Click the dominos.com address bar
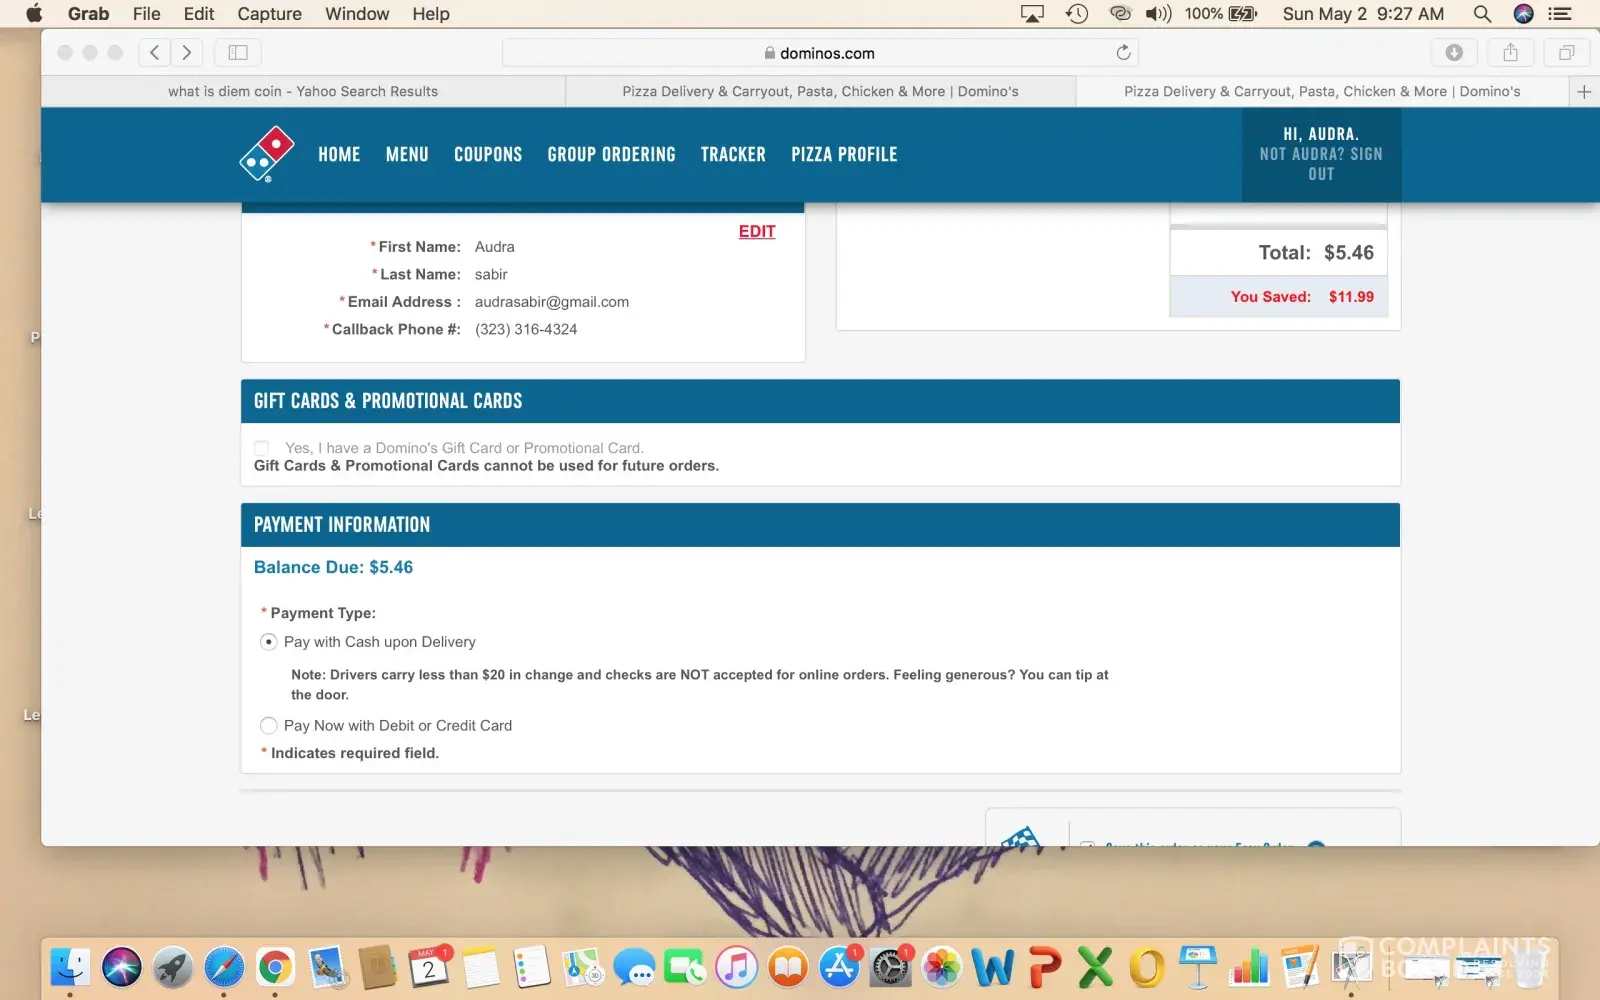The image size is (1600, 1000). tap(820, 53)
